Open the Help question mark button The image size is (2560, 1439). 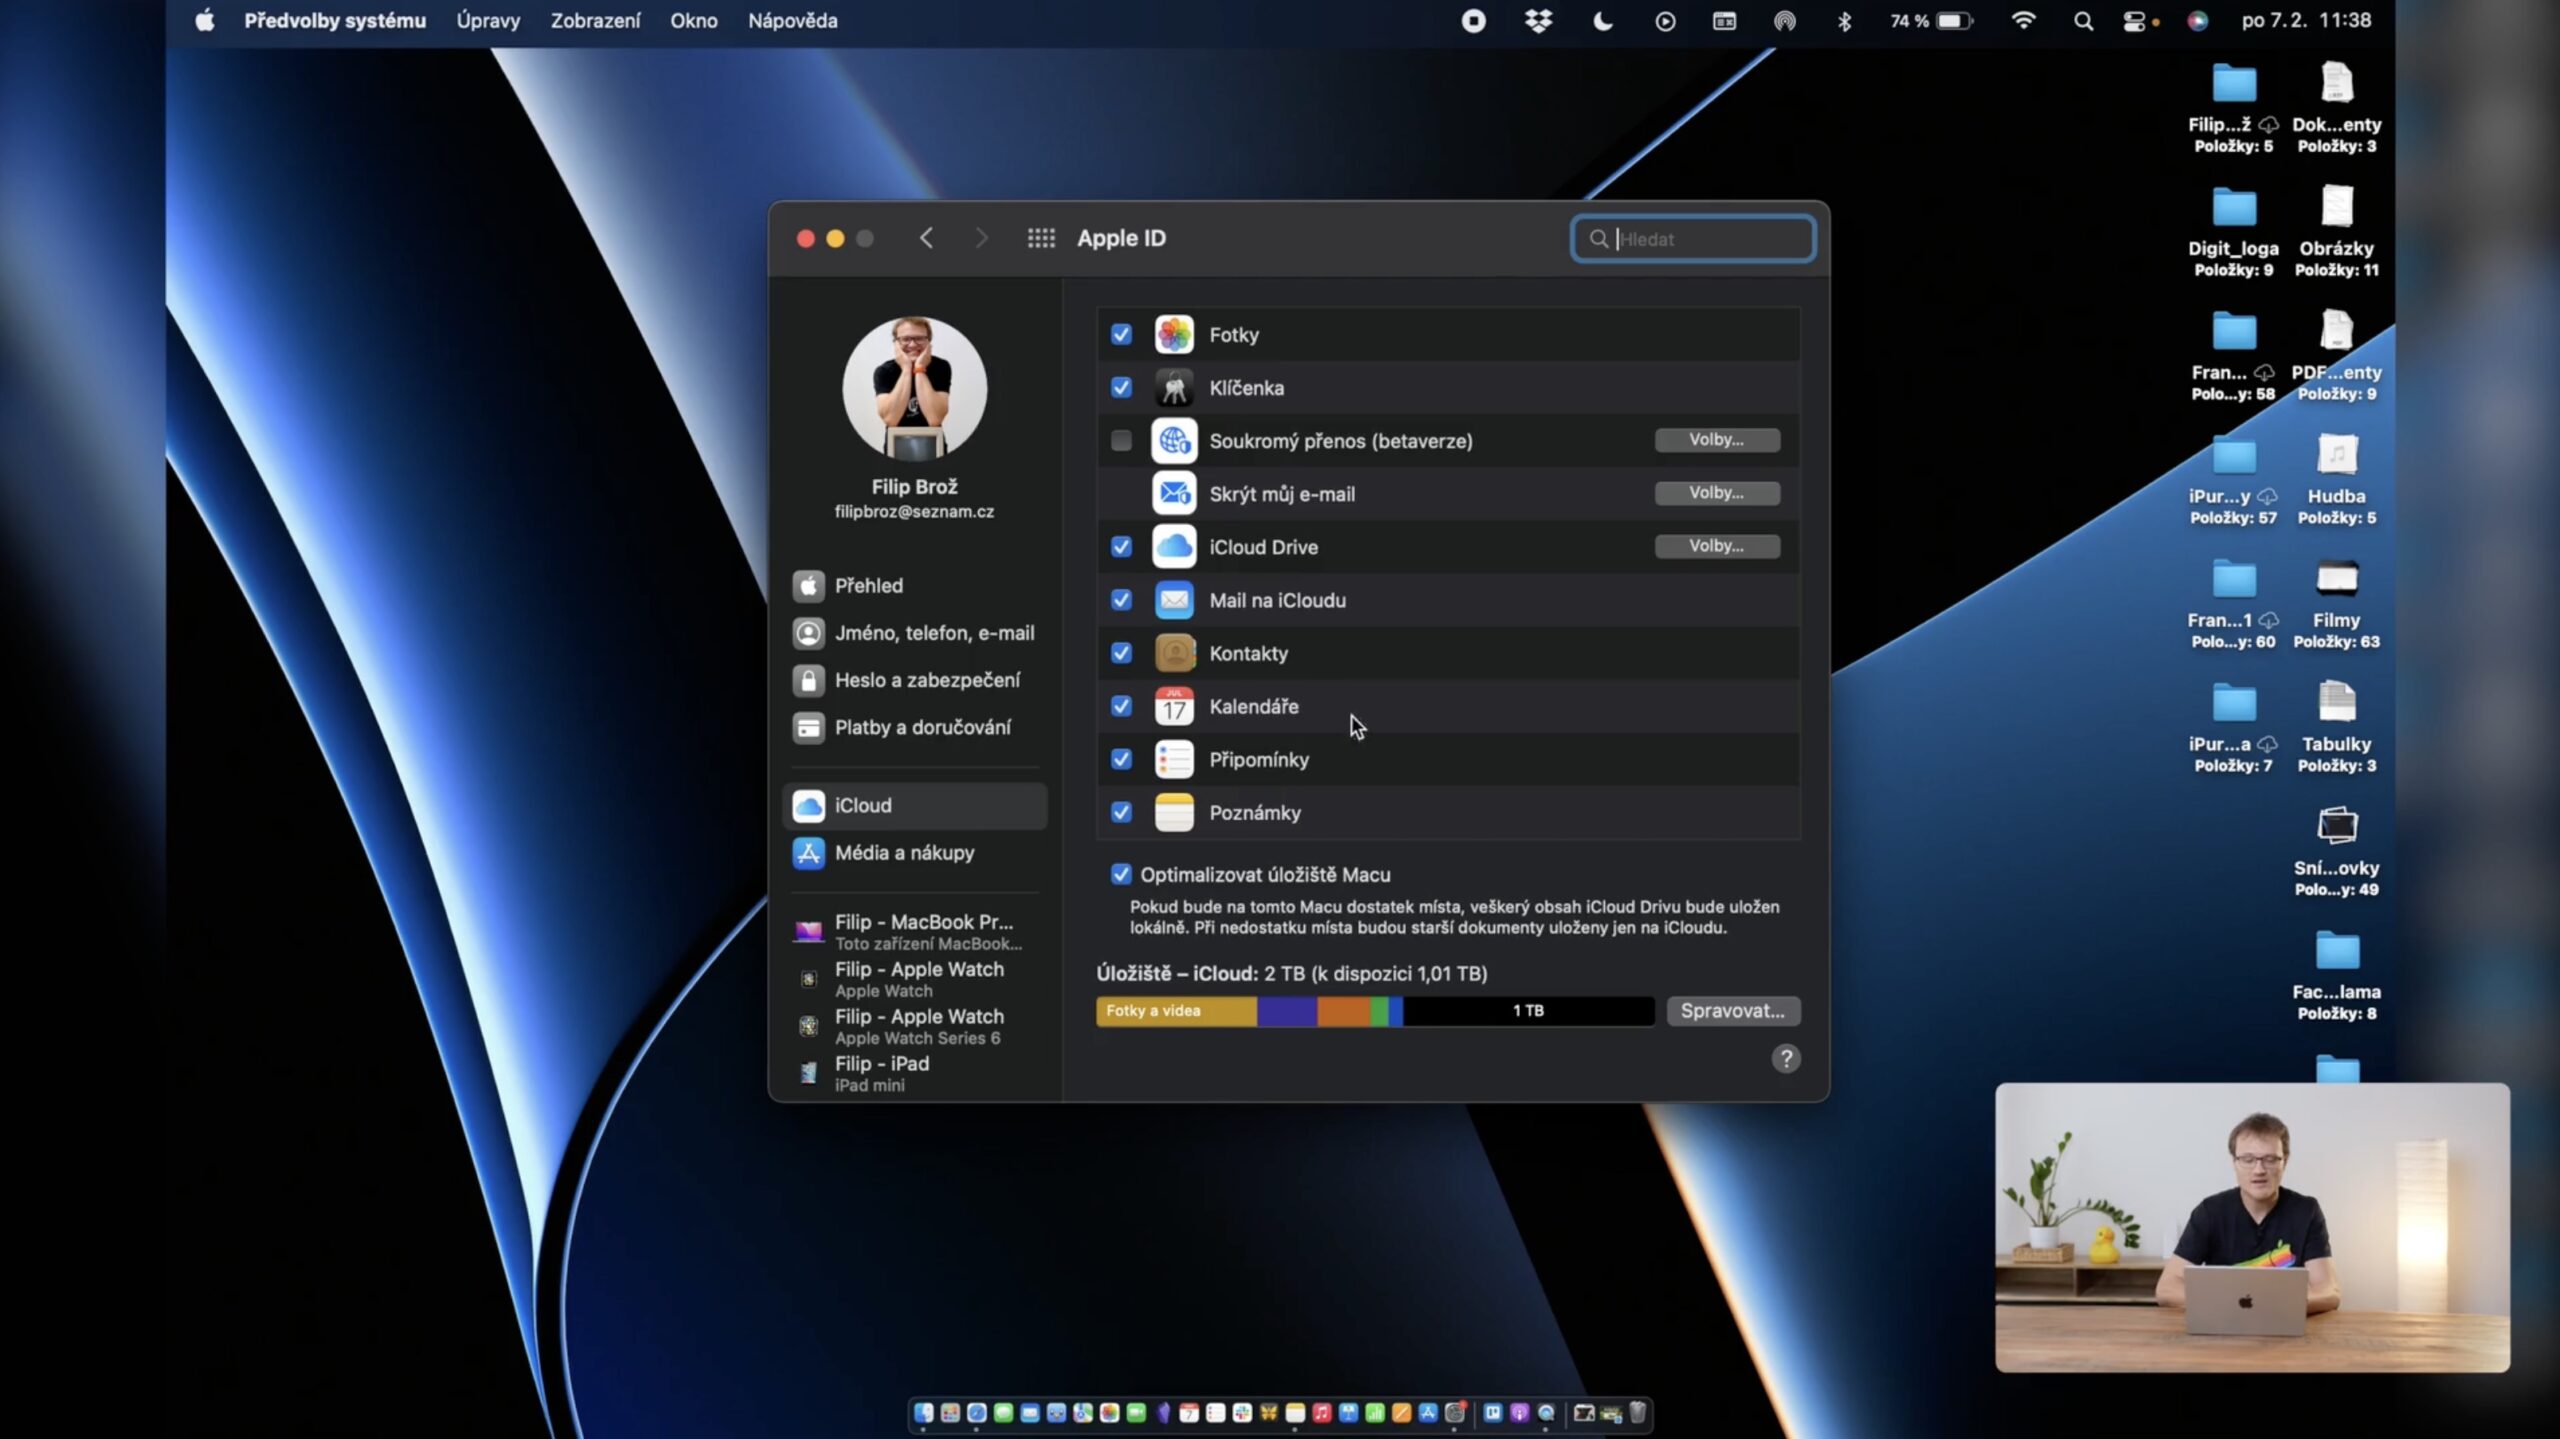[1785, 1058]
